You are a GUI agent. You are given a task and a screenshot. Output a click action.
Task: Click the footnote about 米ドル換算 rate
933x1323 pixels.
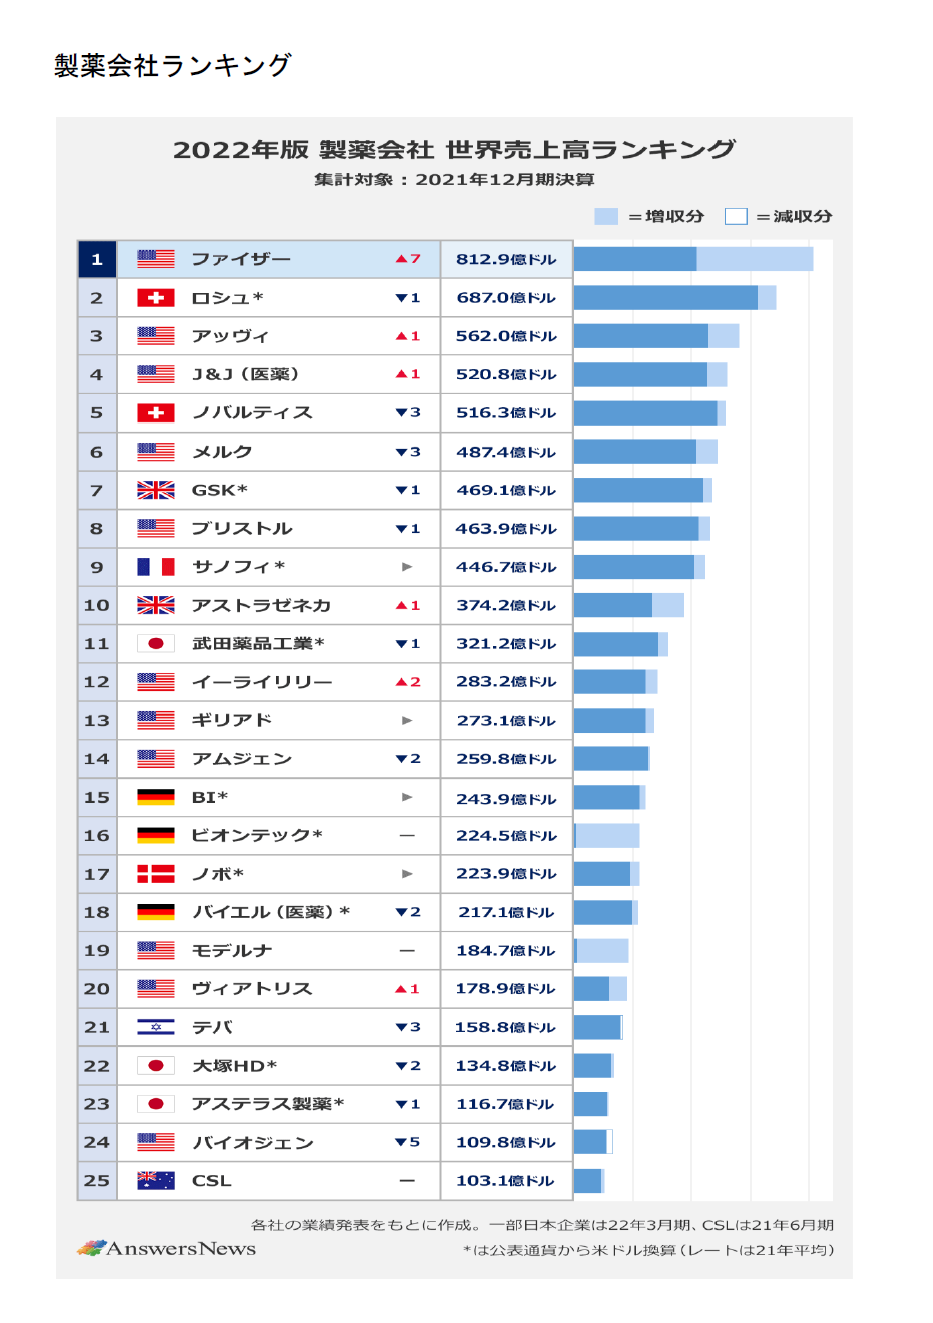[648, 1250]
